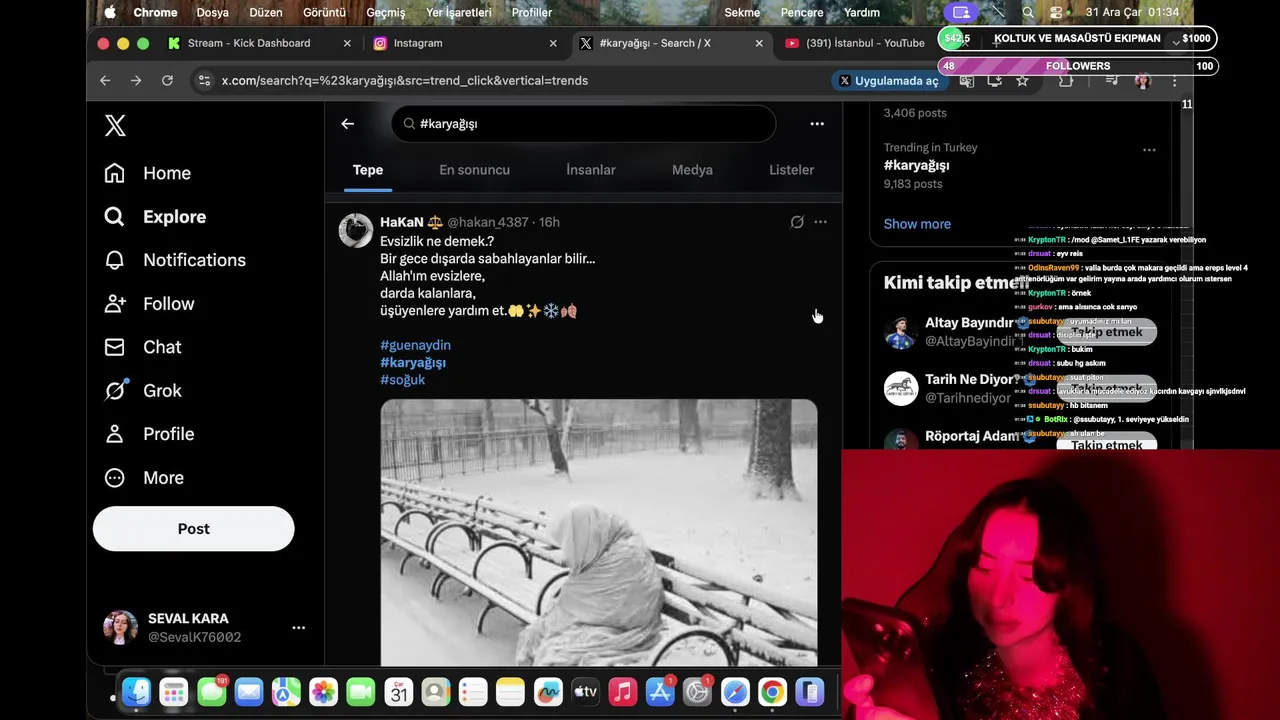Open Profile in the X sidebar
Screen dimensions: 1280x720
click(x=149, y=434)
